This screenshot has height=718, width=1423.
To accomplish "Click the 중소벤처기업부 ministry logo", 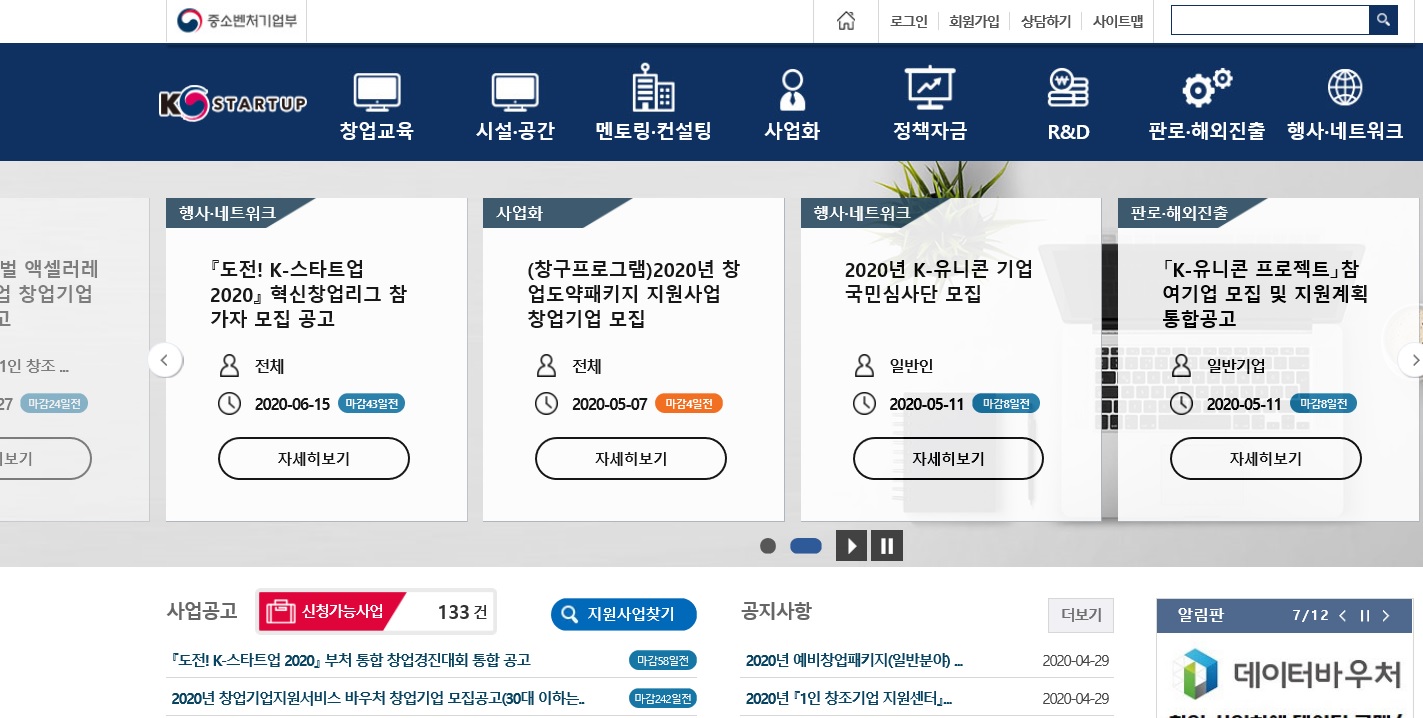I will coord(237,21).
